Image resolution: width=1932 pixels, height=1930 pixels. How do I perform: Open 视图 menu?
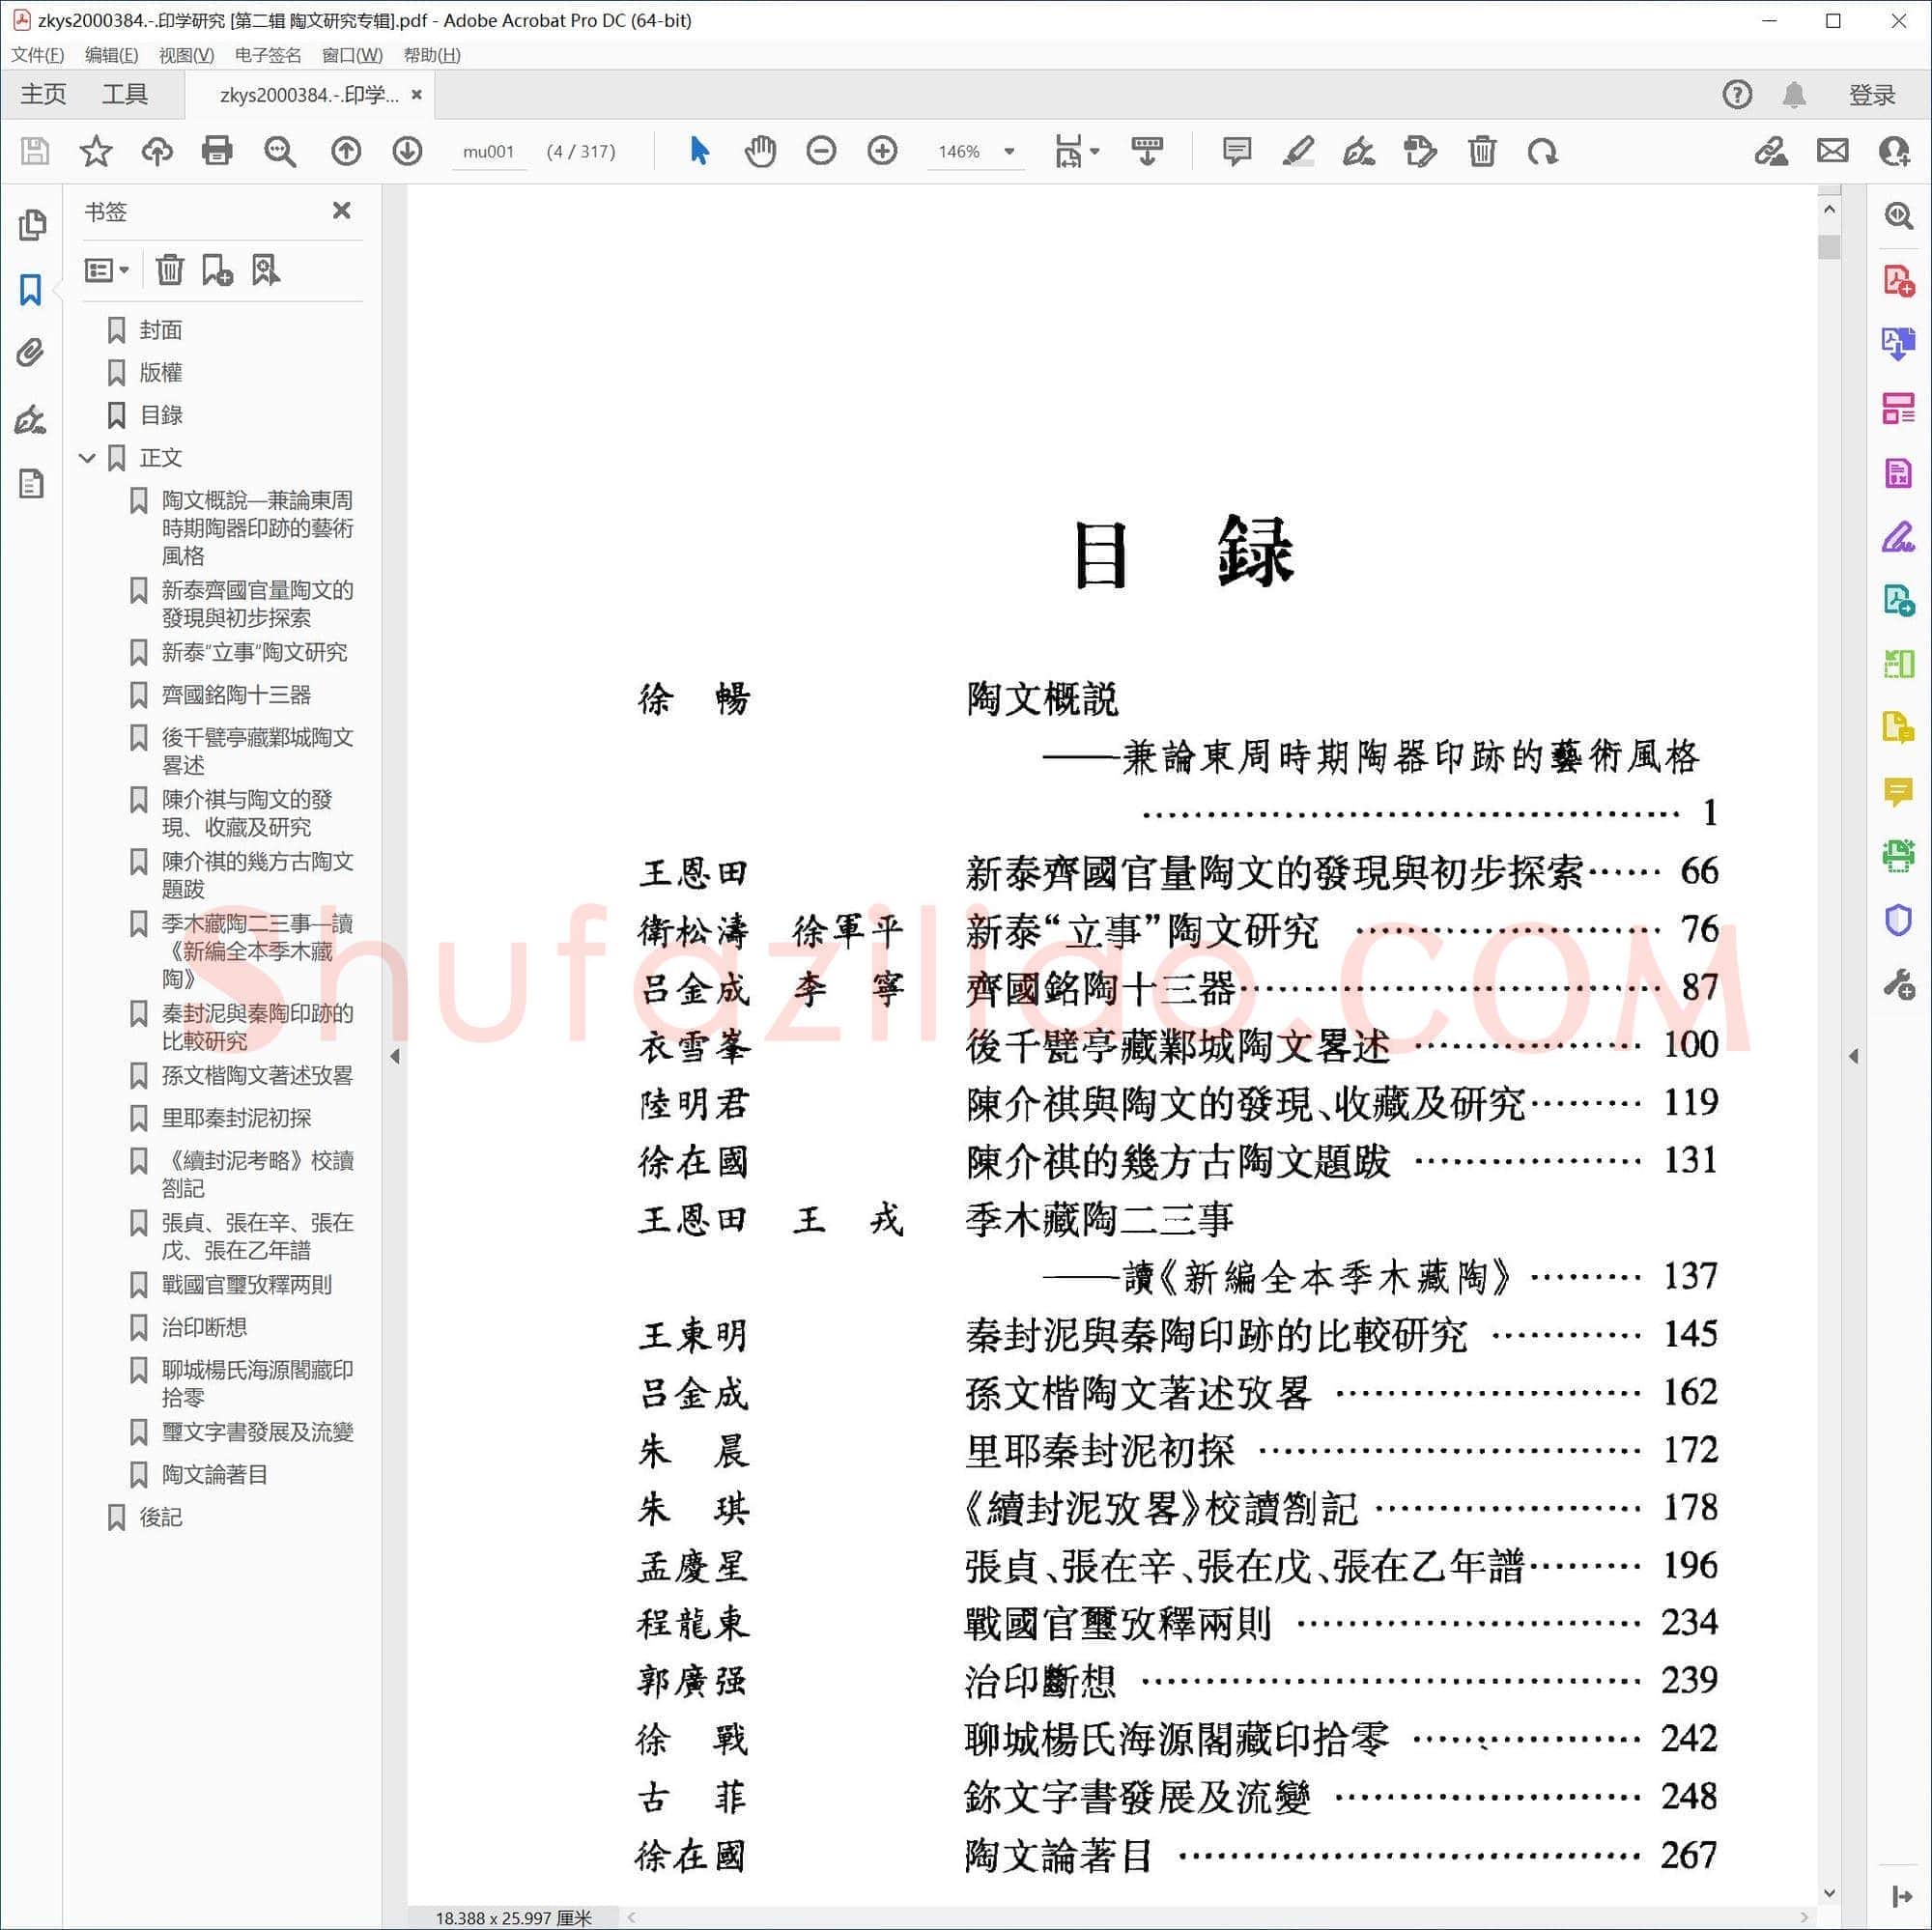click(x=186, y=55)
